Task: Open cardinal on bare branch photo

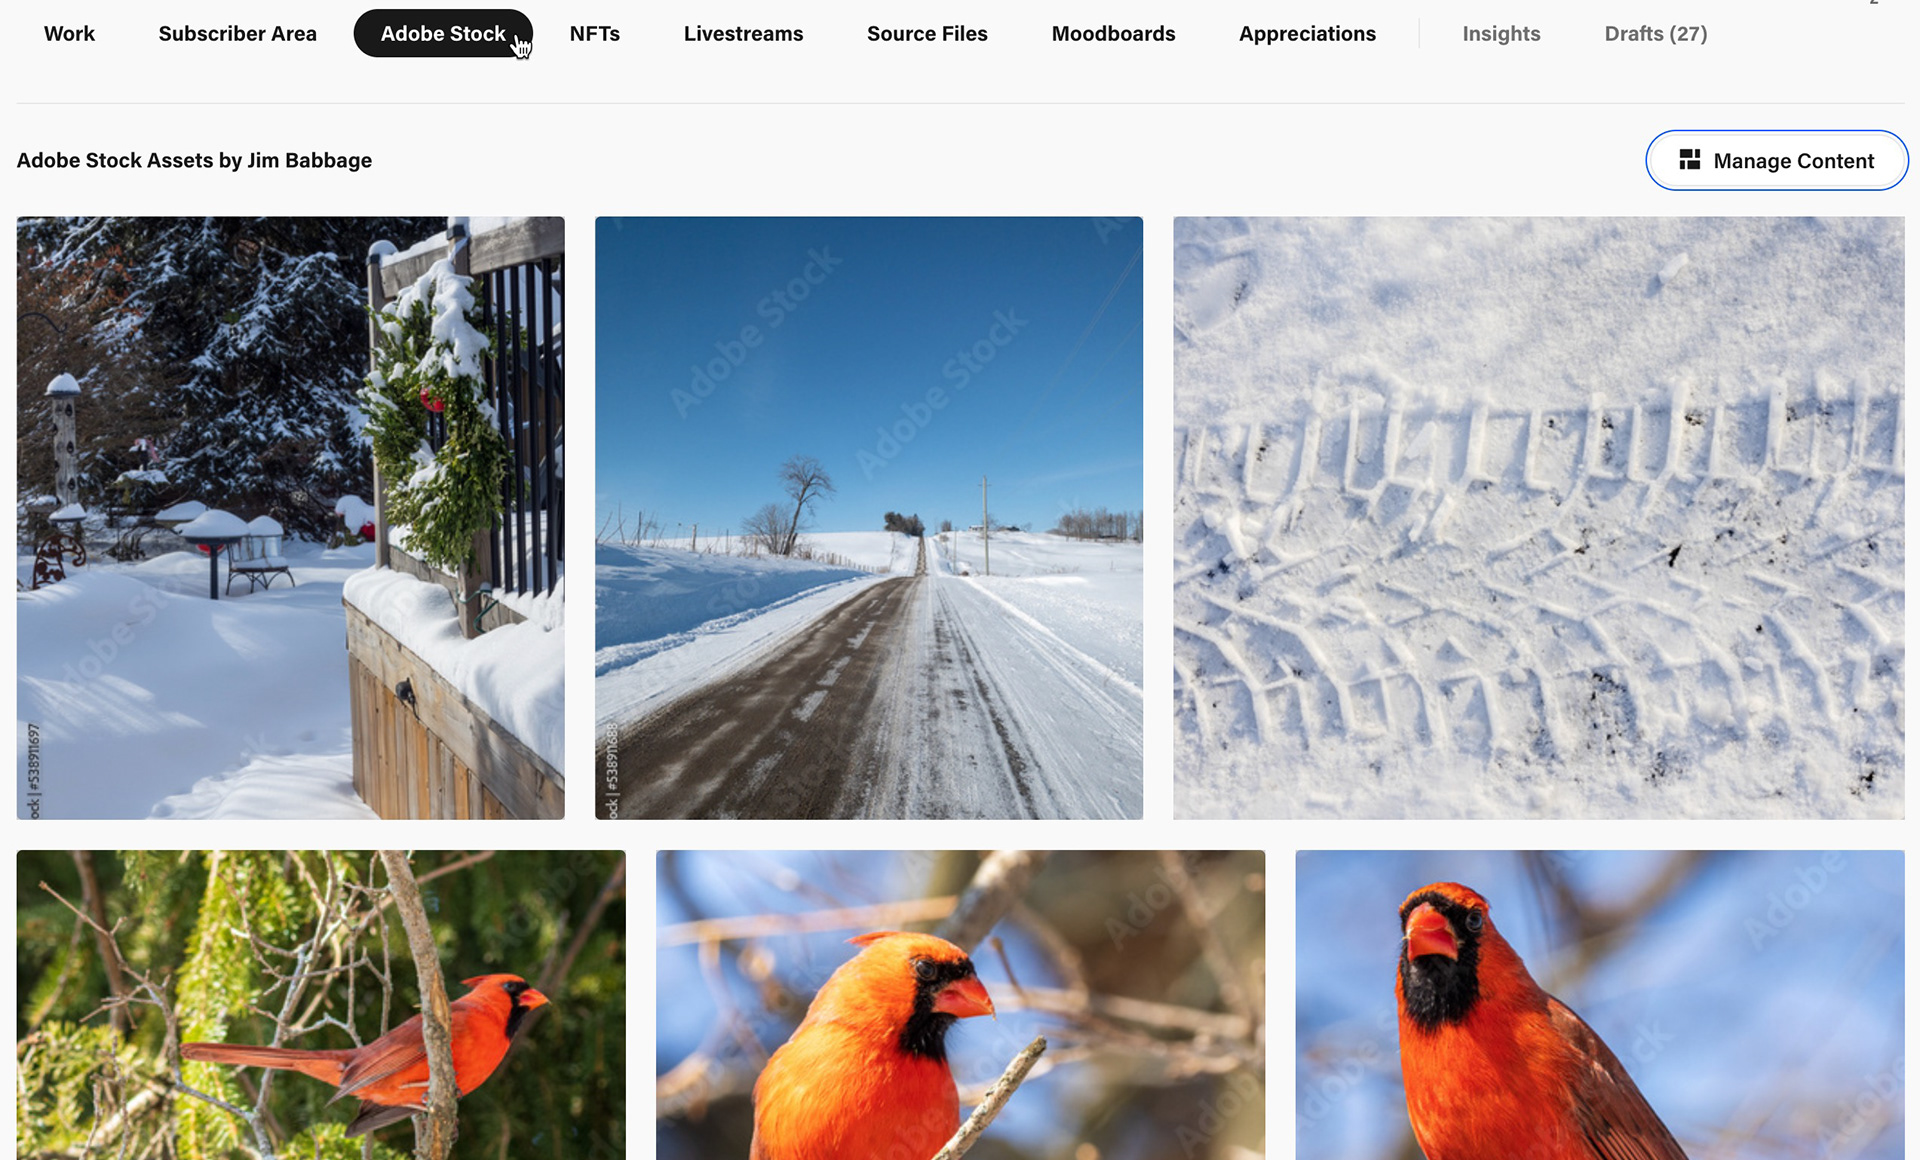Action: [960, 1005]
